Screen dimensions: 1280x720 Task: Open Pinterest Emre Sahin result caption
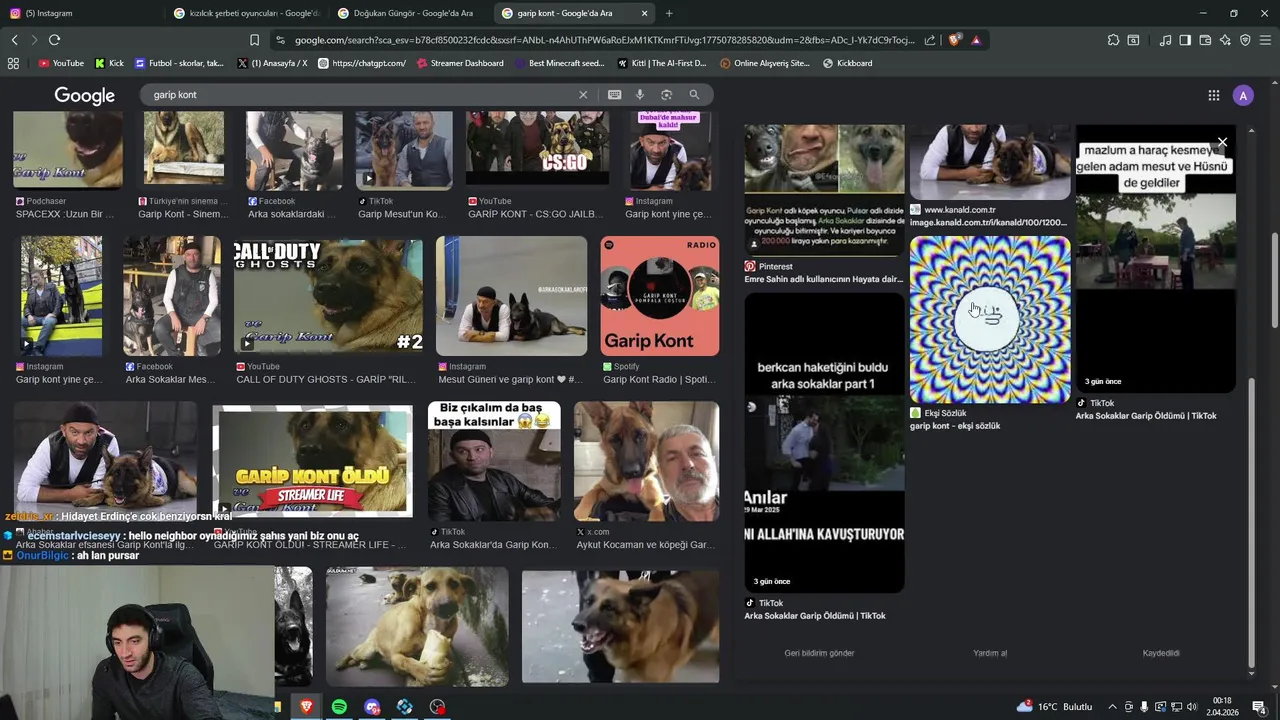click(824, 279)
